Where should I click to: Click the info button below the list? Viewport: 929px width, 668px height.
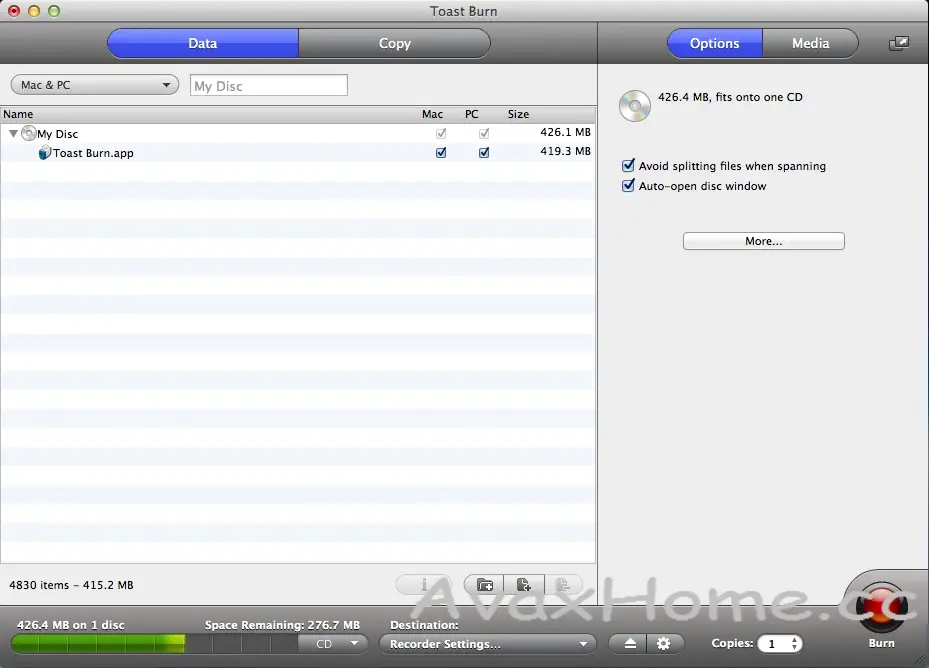tap(424, 585)
